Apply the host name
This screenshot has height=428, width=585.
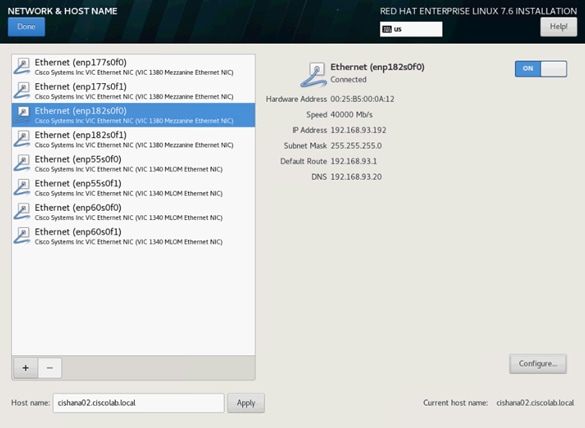246,403
